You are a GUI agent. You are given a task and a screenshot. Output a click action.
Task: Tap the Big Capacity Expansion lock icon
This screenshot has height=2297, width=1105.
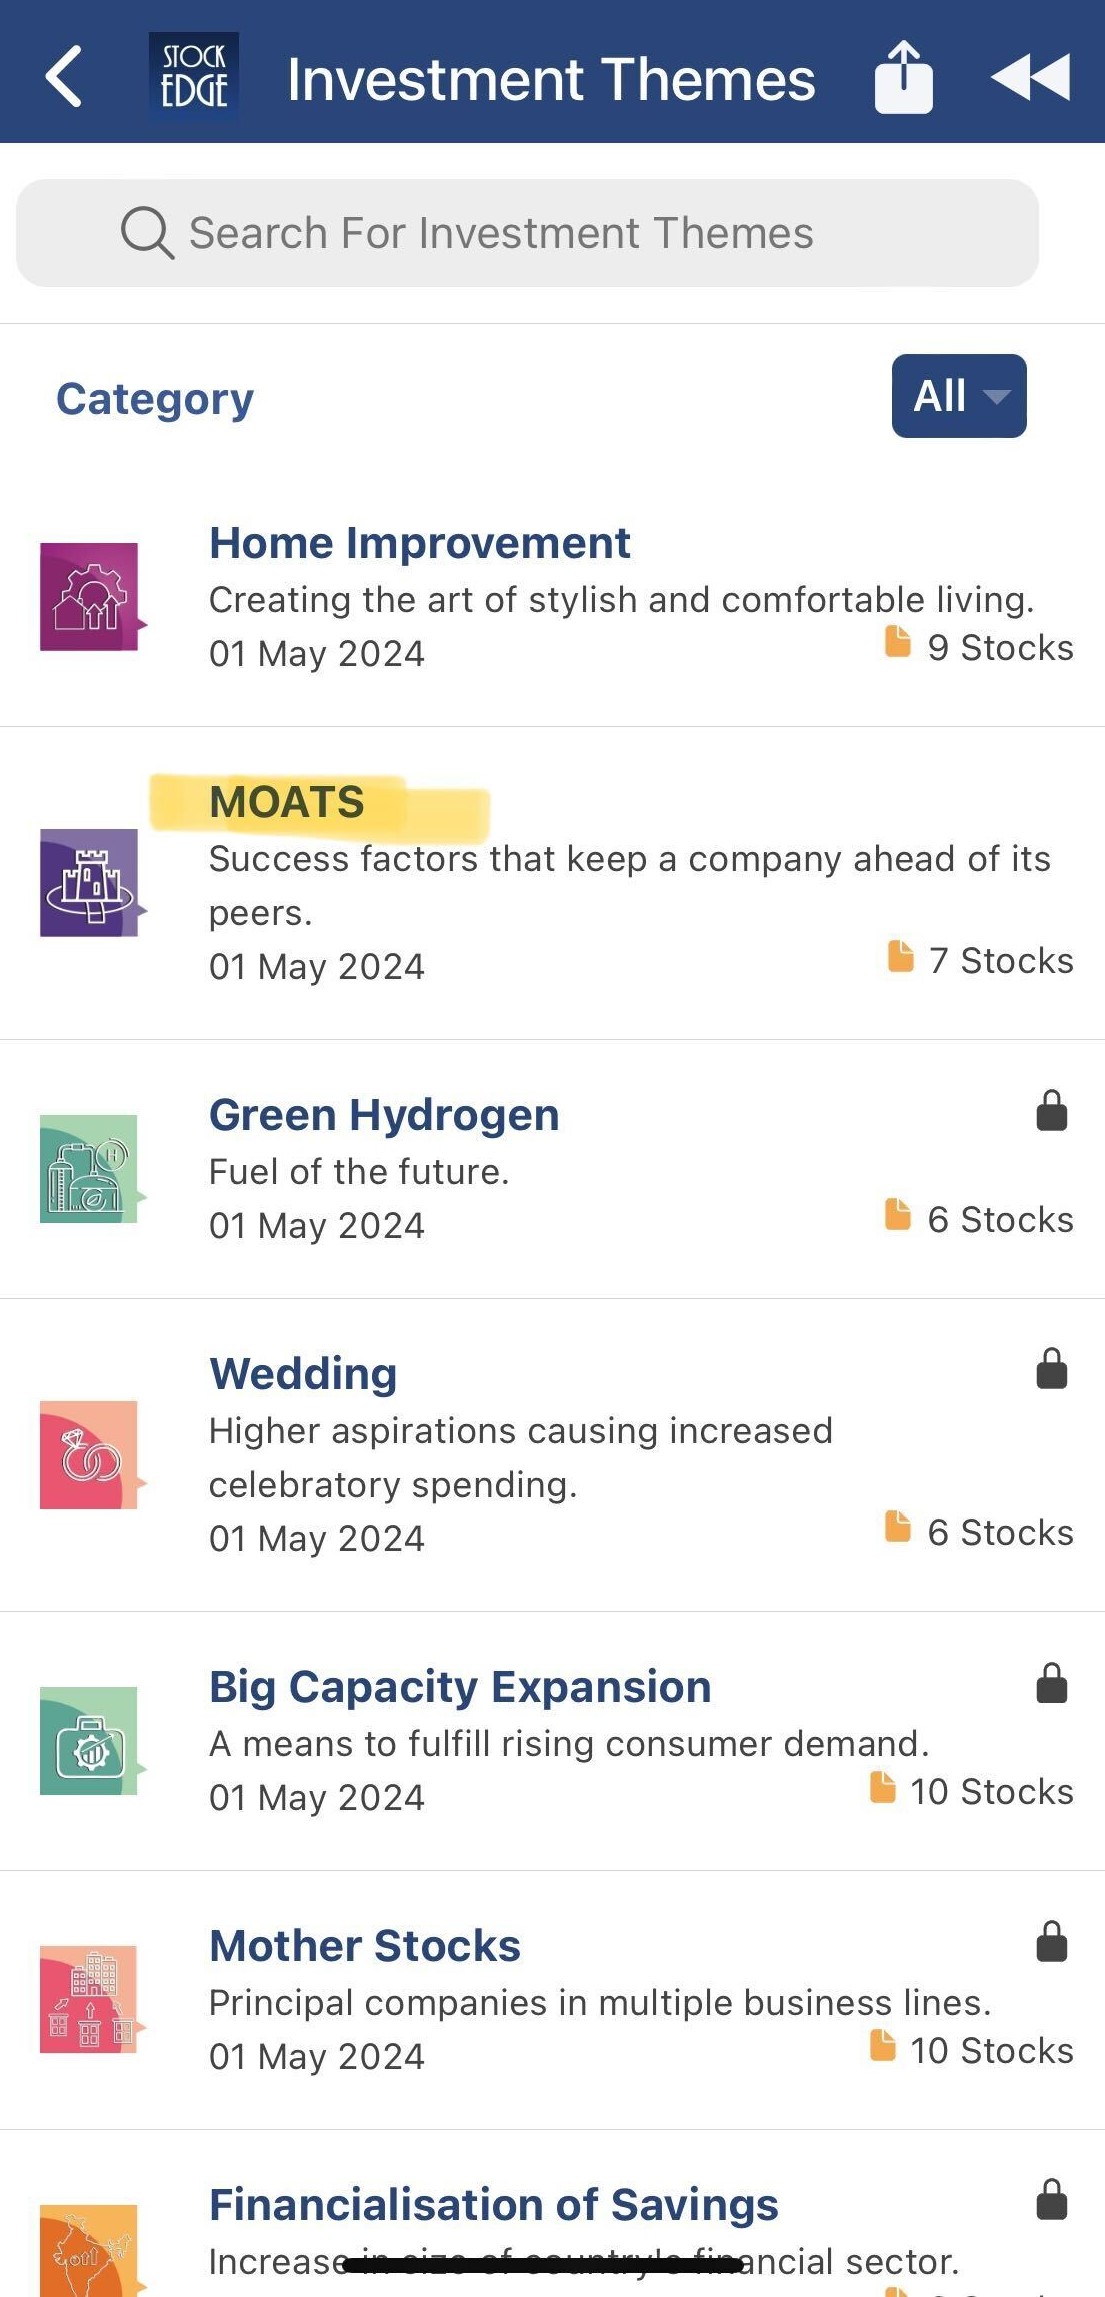pyautogui.click(x=1051, y=1683)
